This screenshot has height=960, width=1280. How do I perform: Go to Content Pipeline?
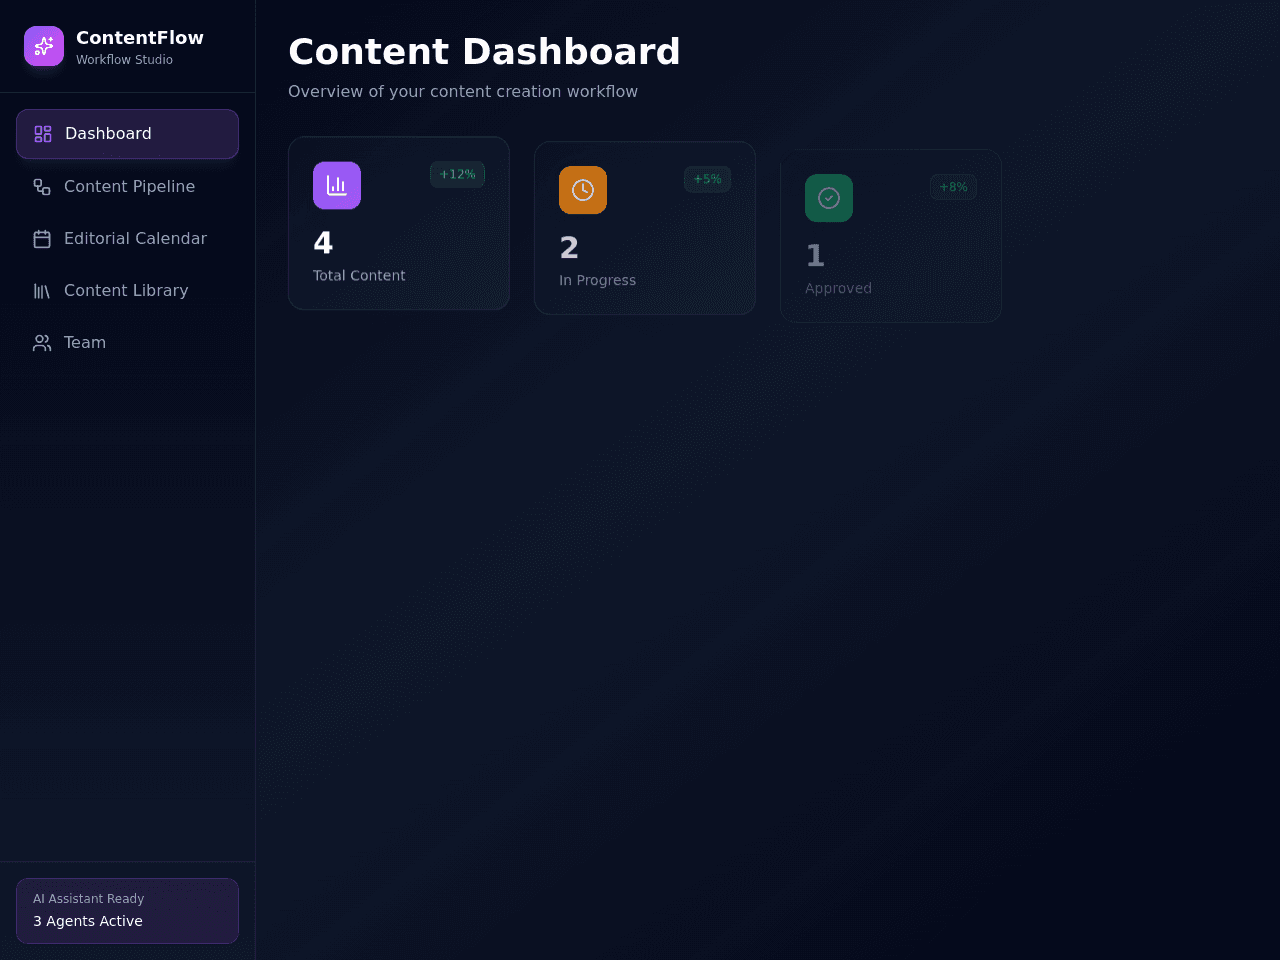(x=127, y=187)
